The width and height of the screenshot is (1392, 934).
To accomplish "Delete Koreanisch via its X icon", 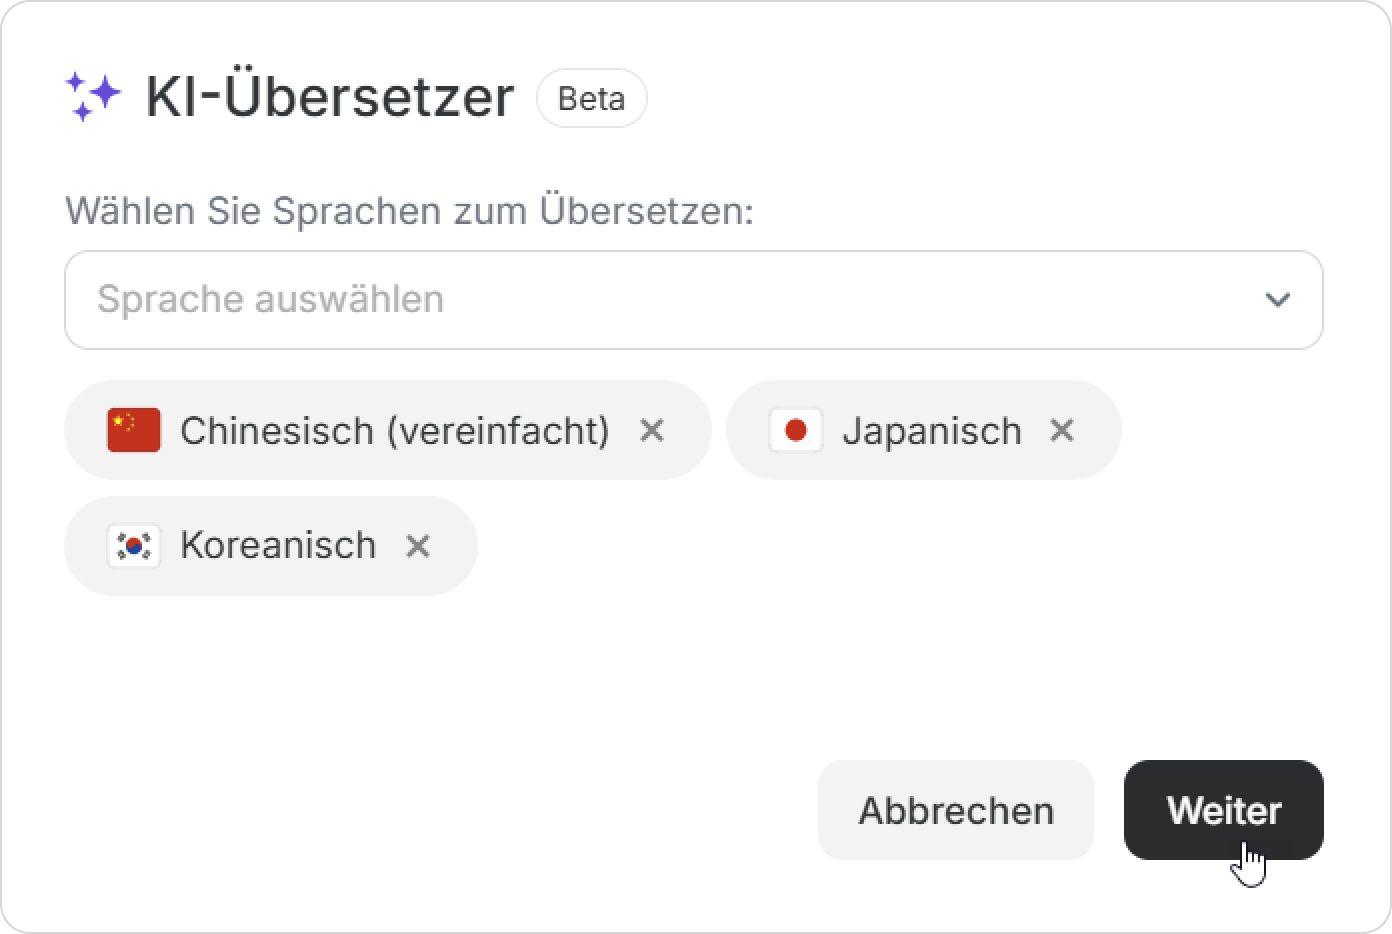I will pyautogui.click(x=417, y=546).
